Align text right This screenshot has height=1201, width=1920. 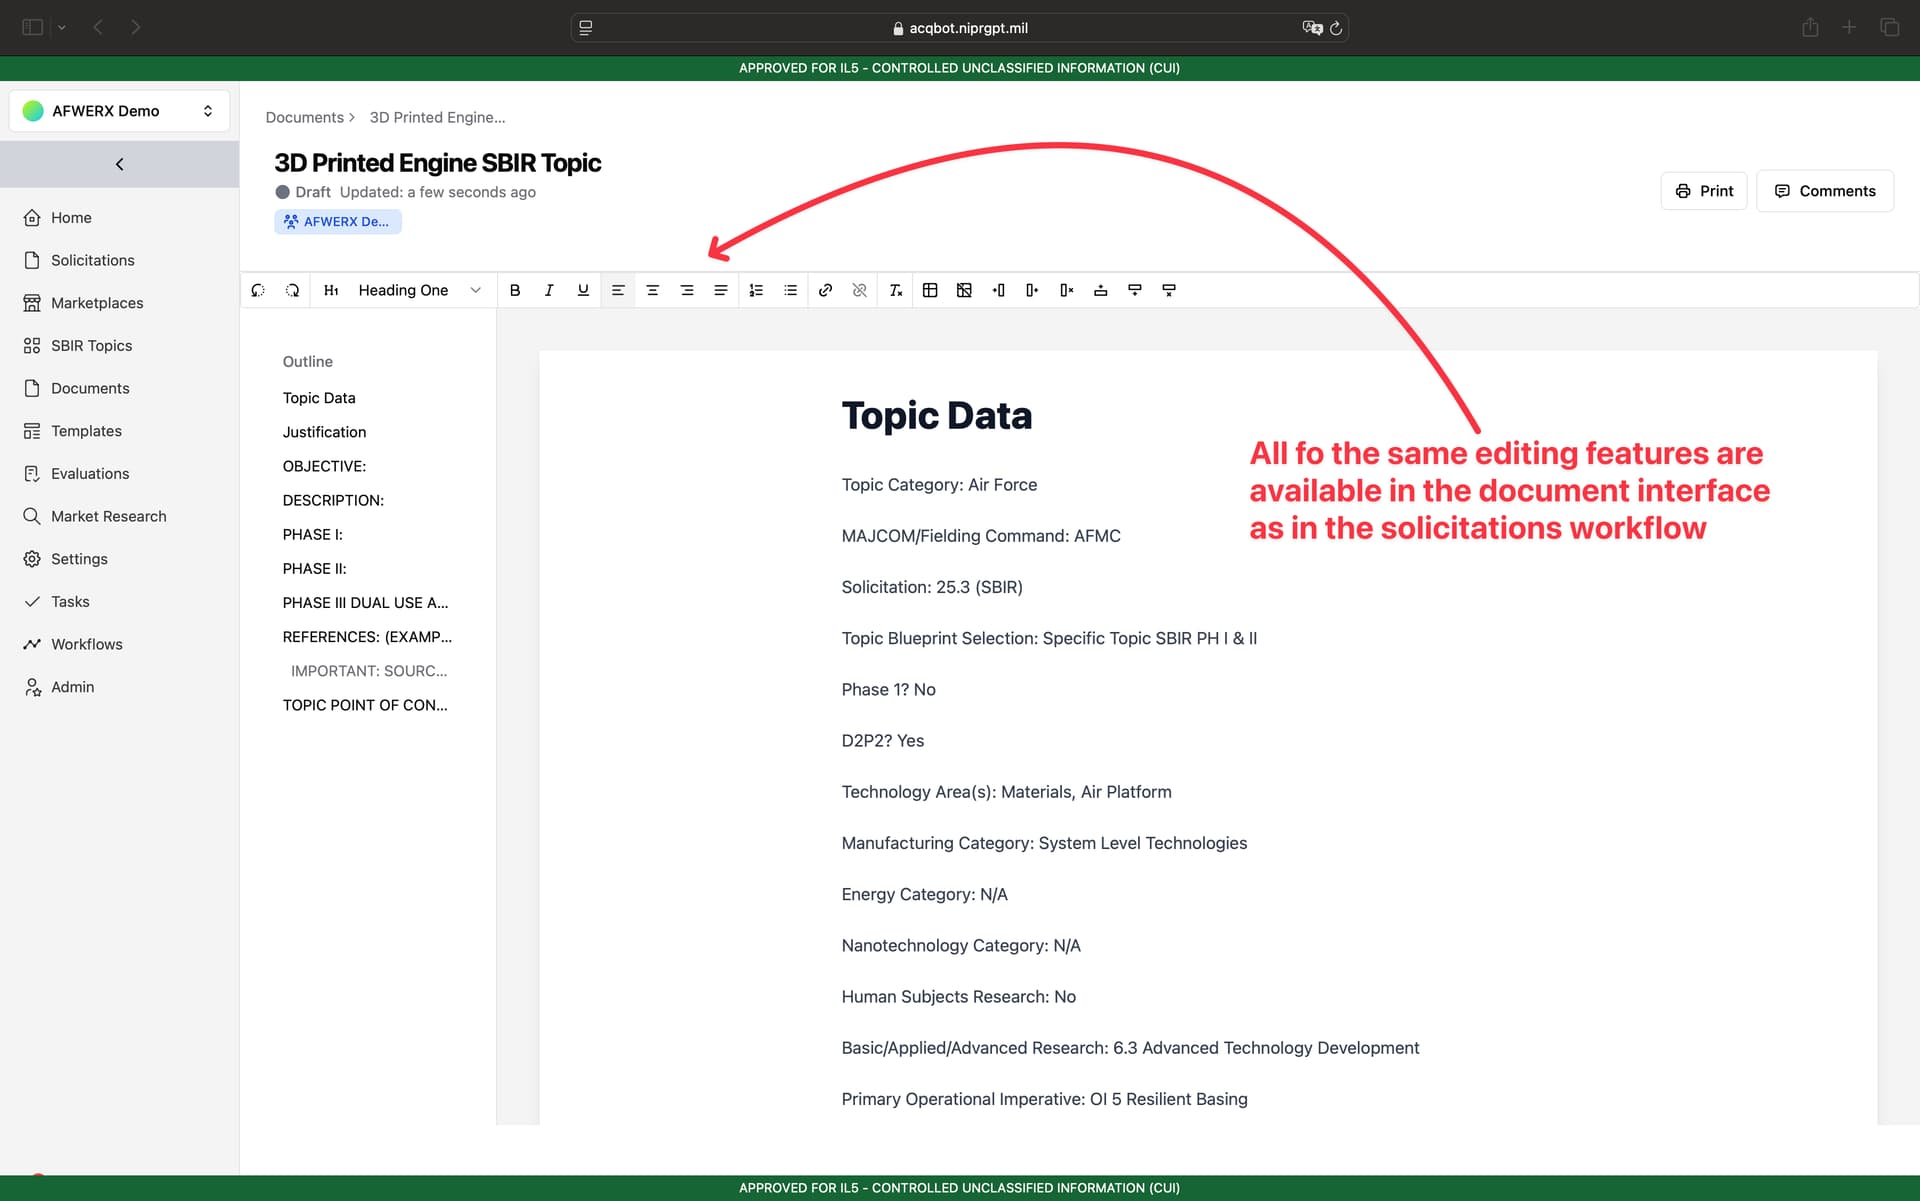point(687,290)
